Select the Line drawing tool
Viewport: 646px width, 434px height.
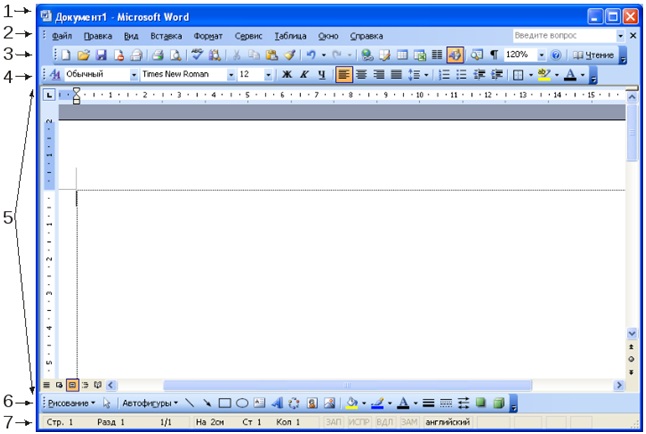[x=190, y=403]
